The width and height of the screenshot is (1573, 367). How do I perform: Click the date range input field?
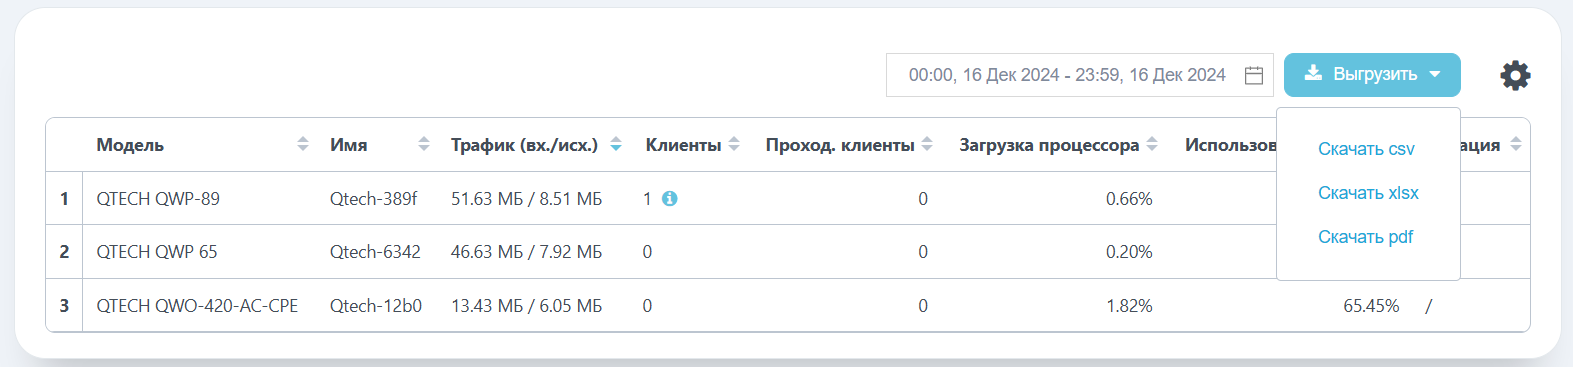point(1079,75)
